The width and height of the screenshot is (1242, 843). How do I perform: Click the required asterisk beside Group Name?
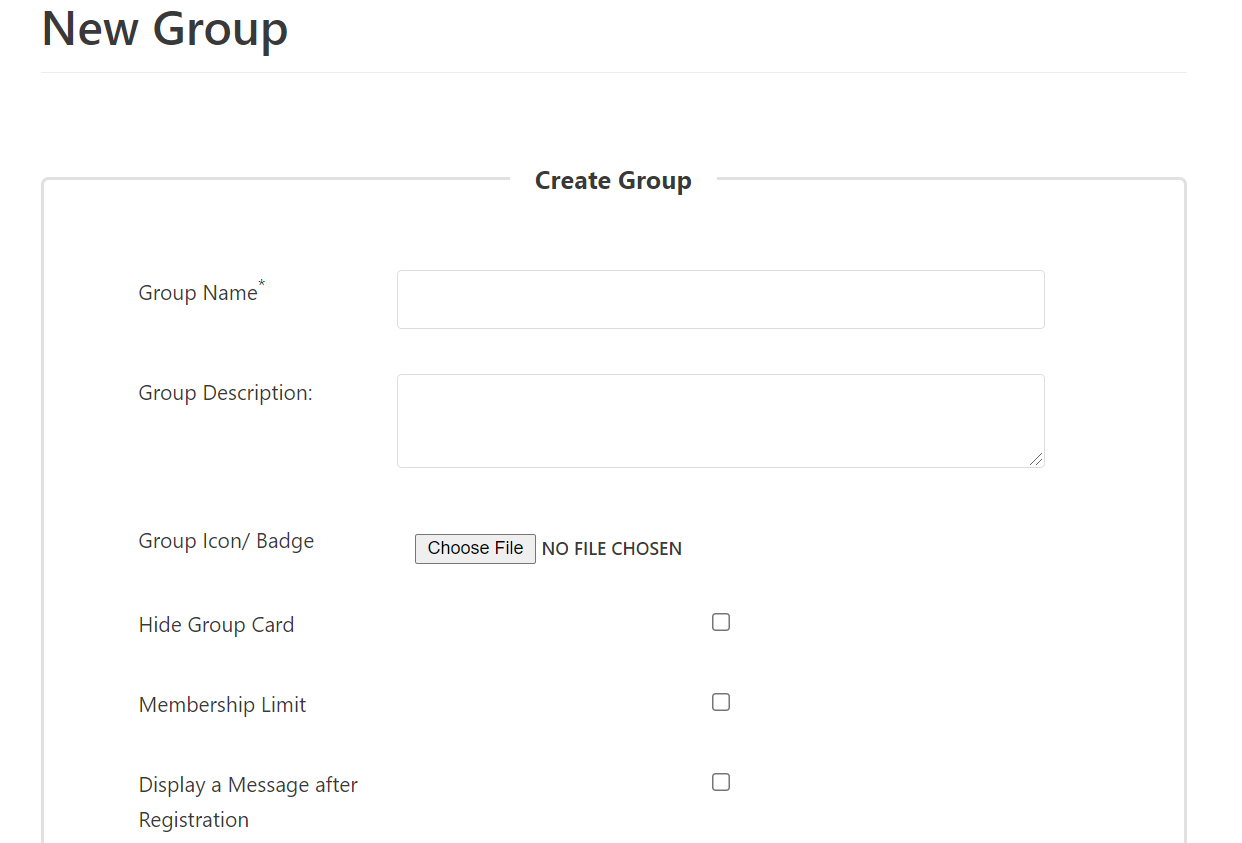point(261,283)
